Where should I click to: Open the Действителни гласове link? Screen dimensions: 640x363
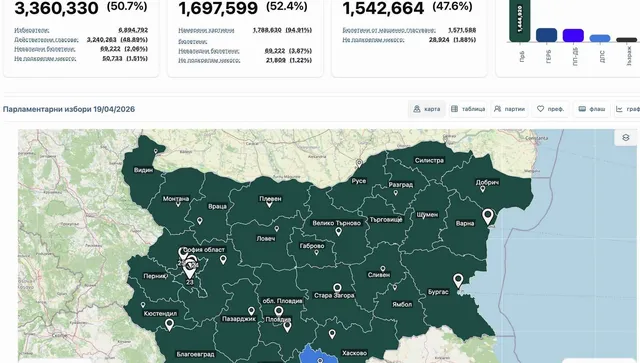pyautogui.click(x=46, y=40)
